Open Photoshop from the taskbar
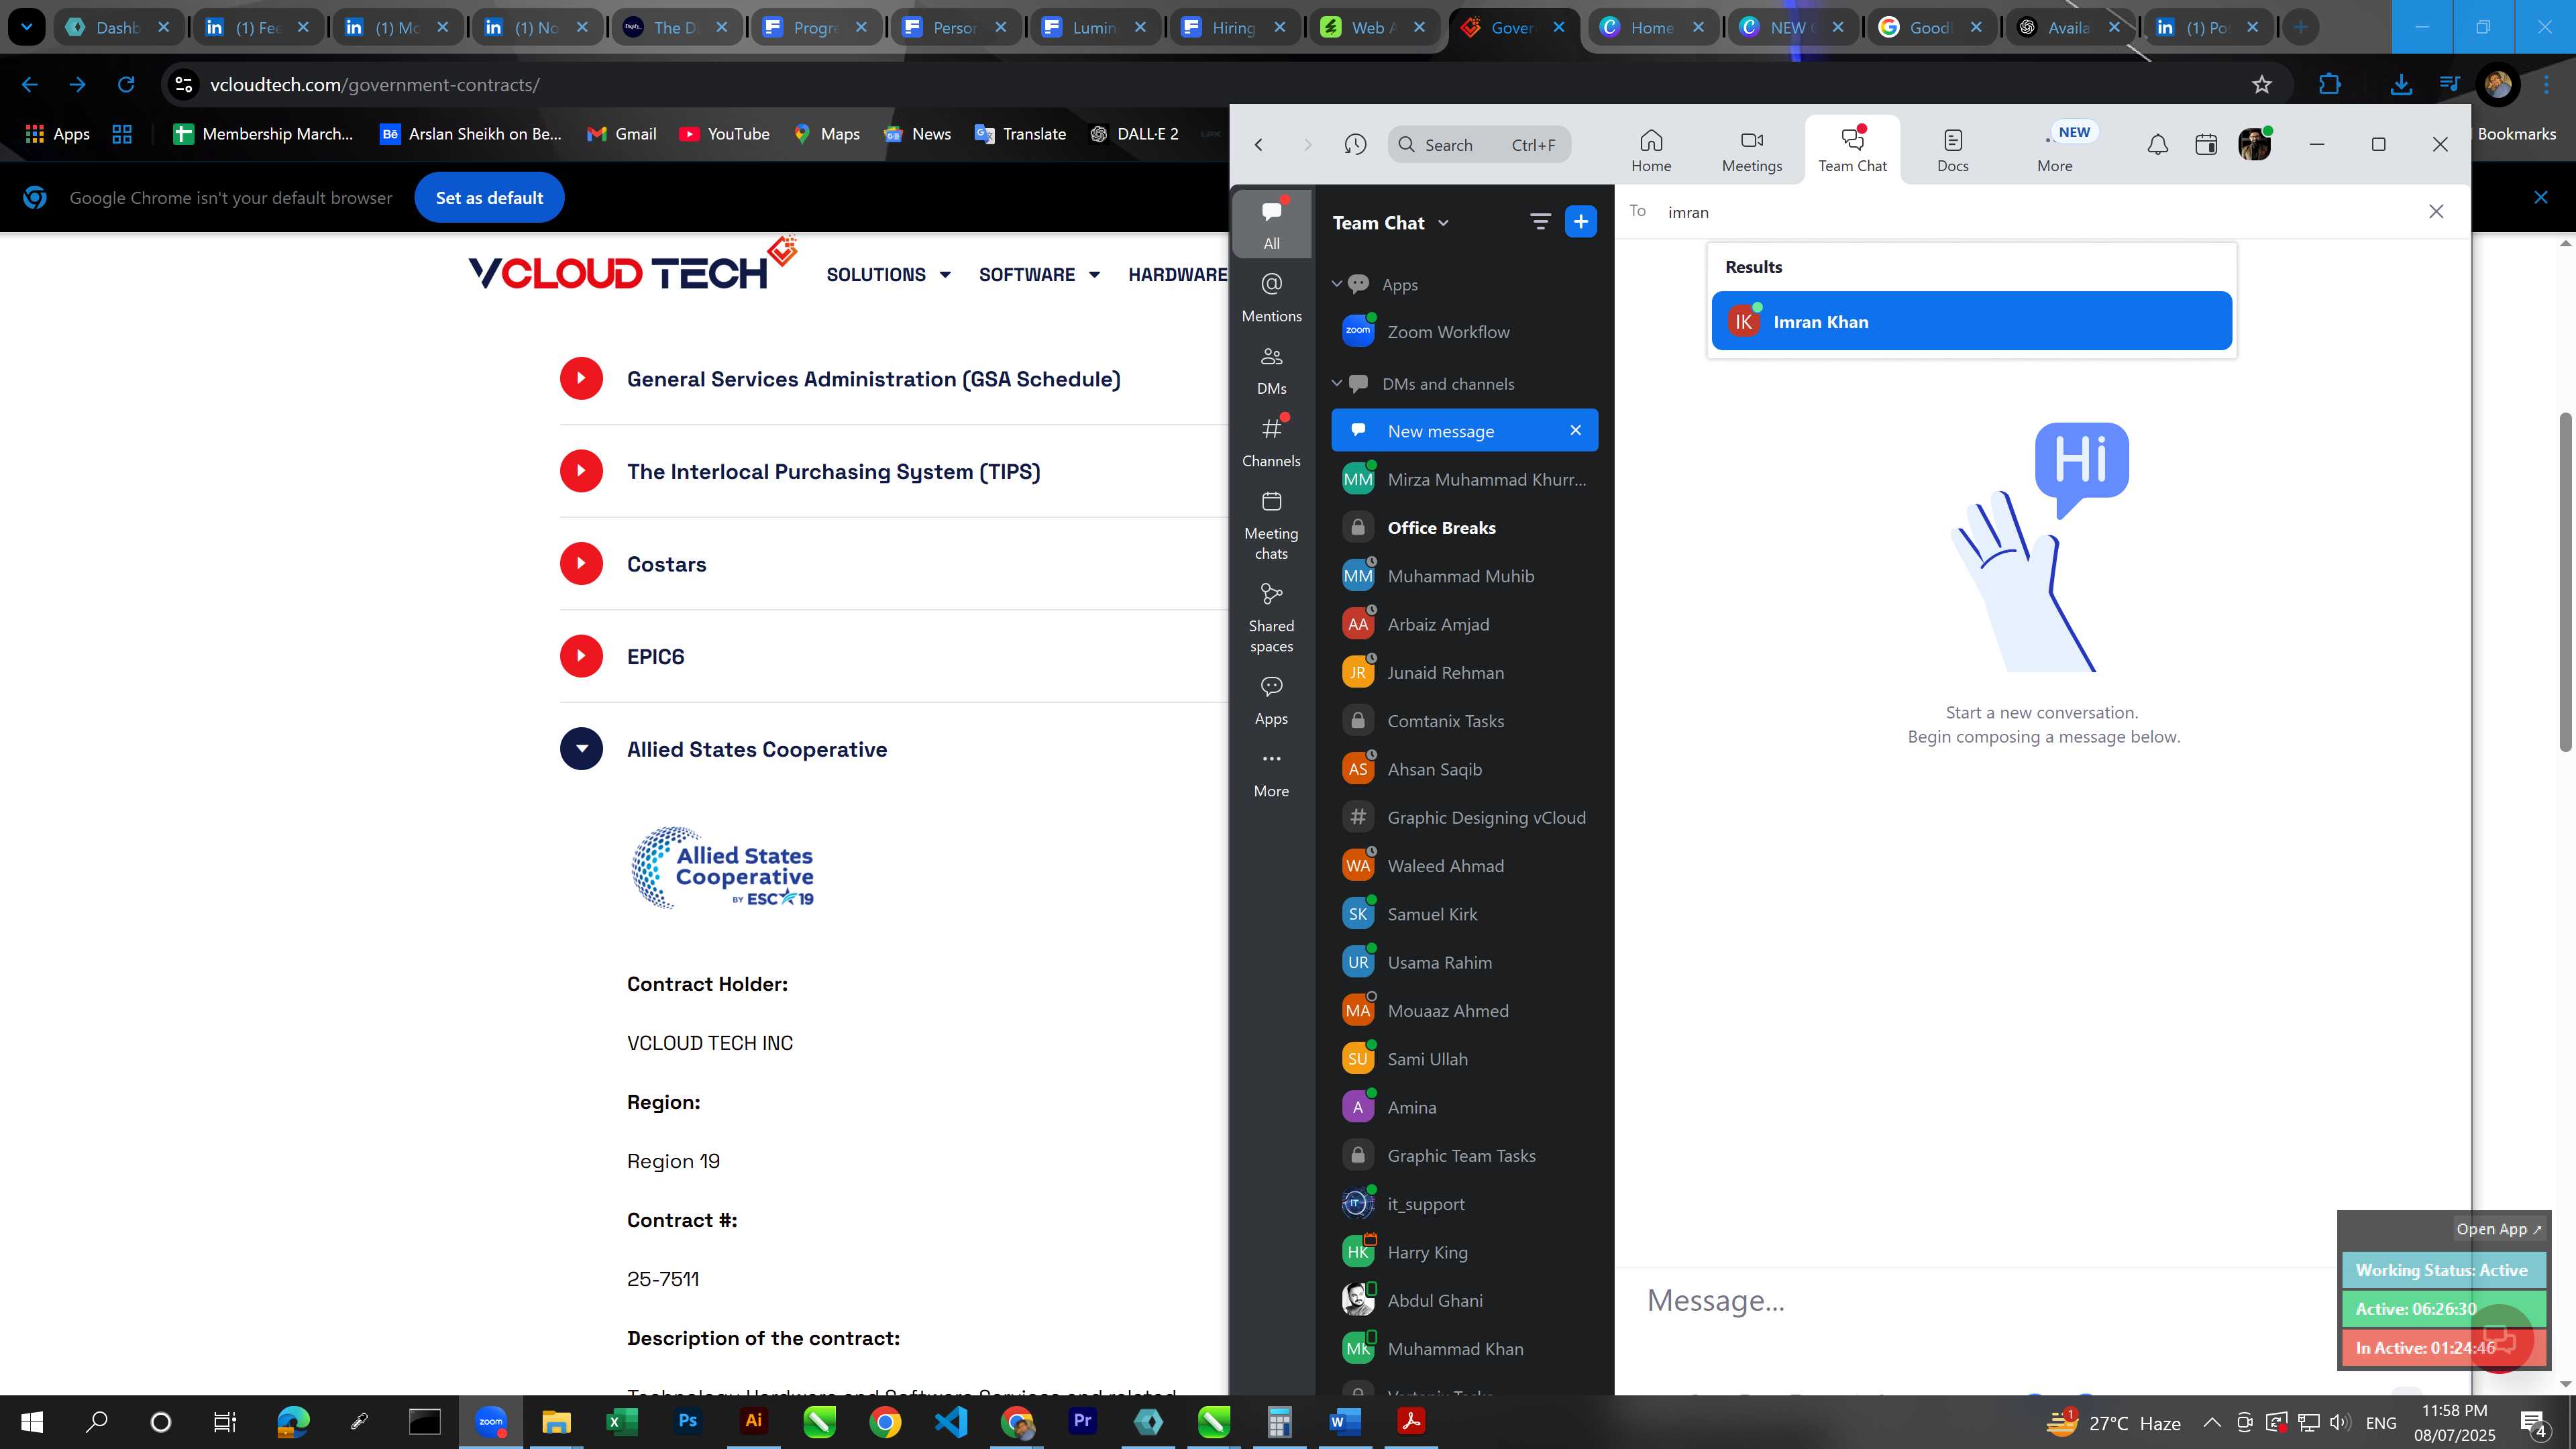The height and width of the screenshot is (1449, 2576). [687, 1421]
